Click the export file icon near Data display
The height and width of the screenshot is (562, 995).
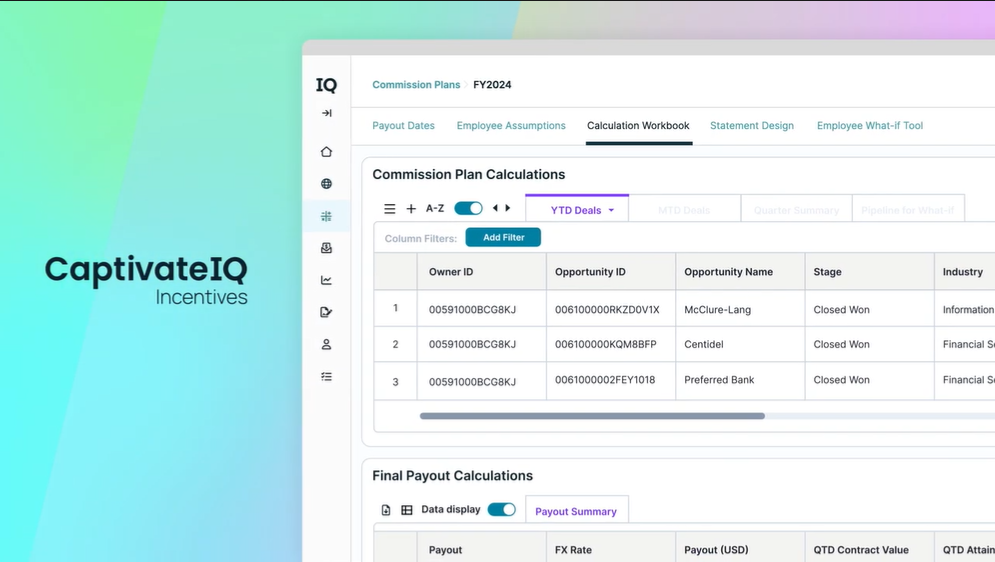[386, 510]
